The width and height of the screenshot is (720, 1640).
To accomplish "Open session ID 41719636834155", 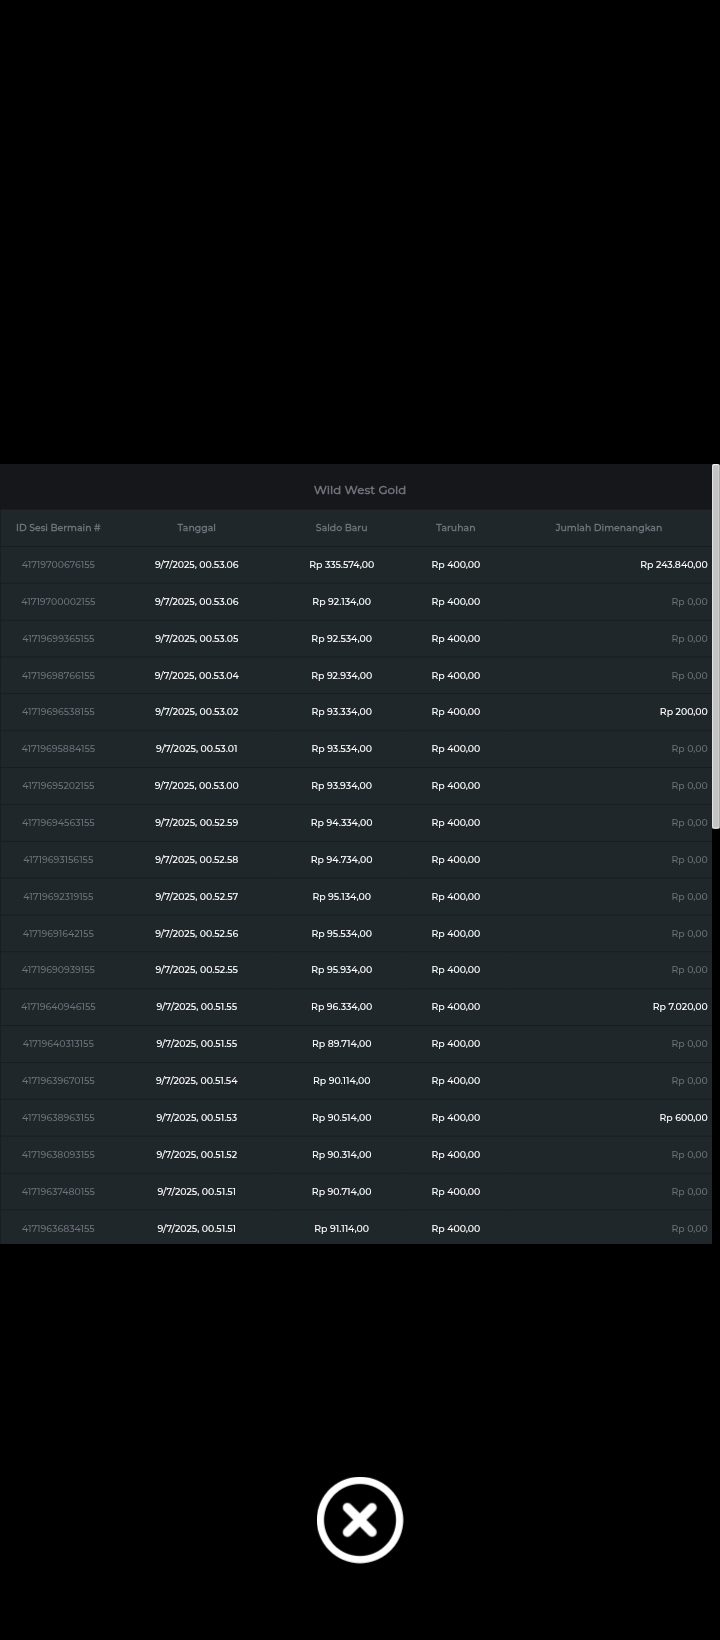I will tap(58, 1229).
